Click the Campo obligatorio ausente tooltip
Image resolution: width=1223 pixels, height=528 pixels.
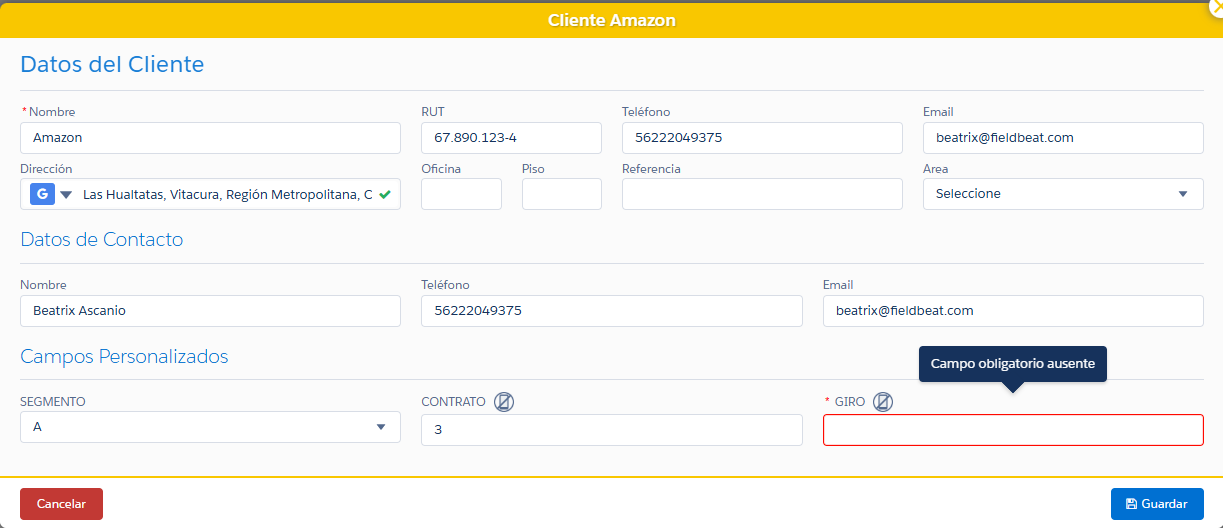[x=1013, y=364]
